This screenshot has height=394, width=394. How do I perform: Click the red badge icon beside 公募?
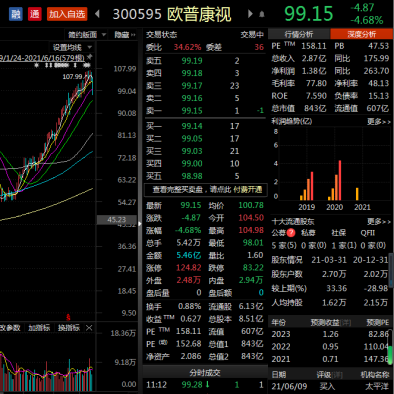(291, 233)
